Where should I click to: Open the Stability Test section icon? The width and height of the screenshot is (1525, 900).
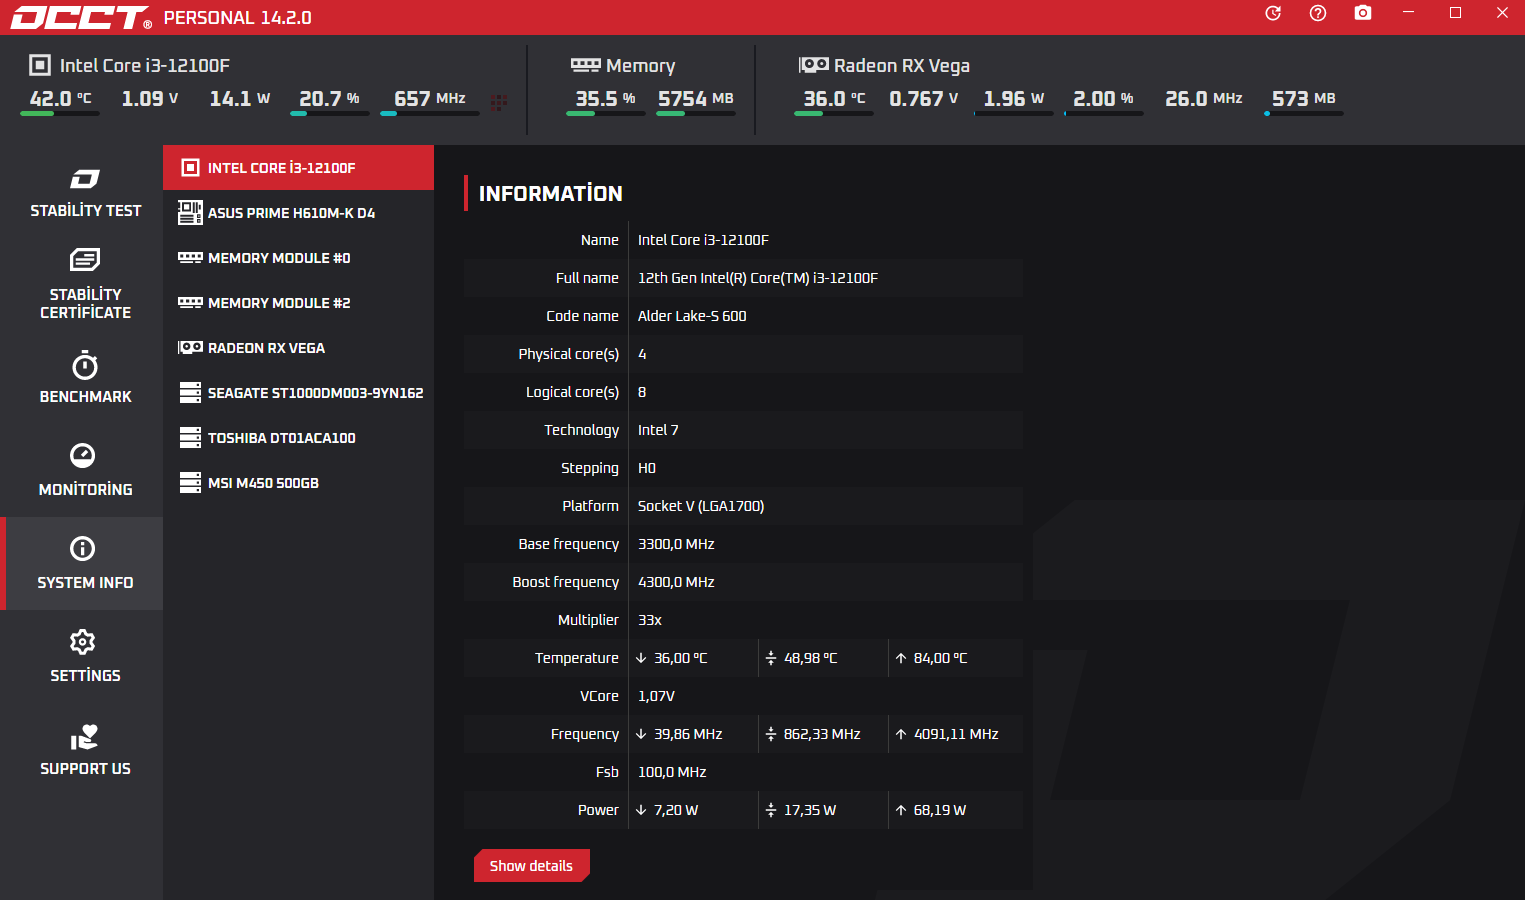click(x=85, y=179)
